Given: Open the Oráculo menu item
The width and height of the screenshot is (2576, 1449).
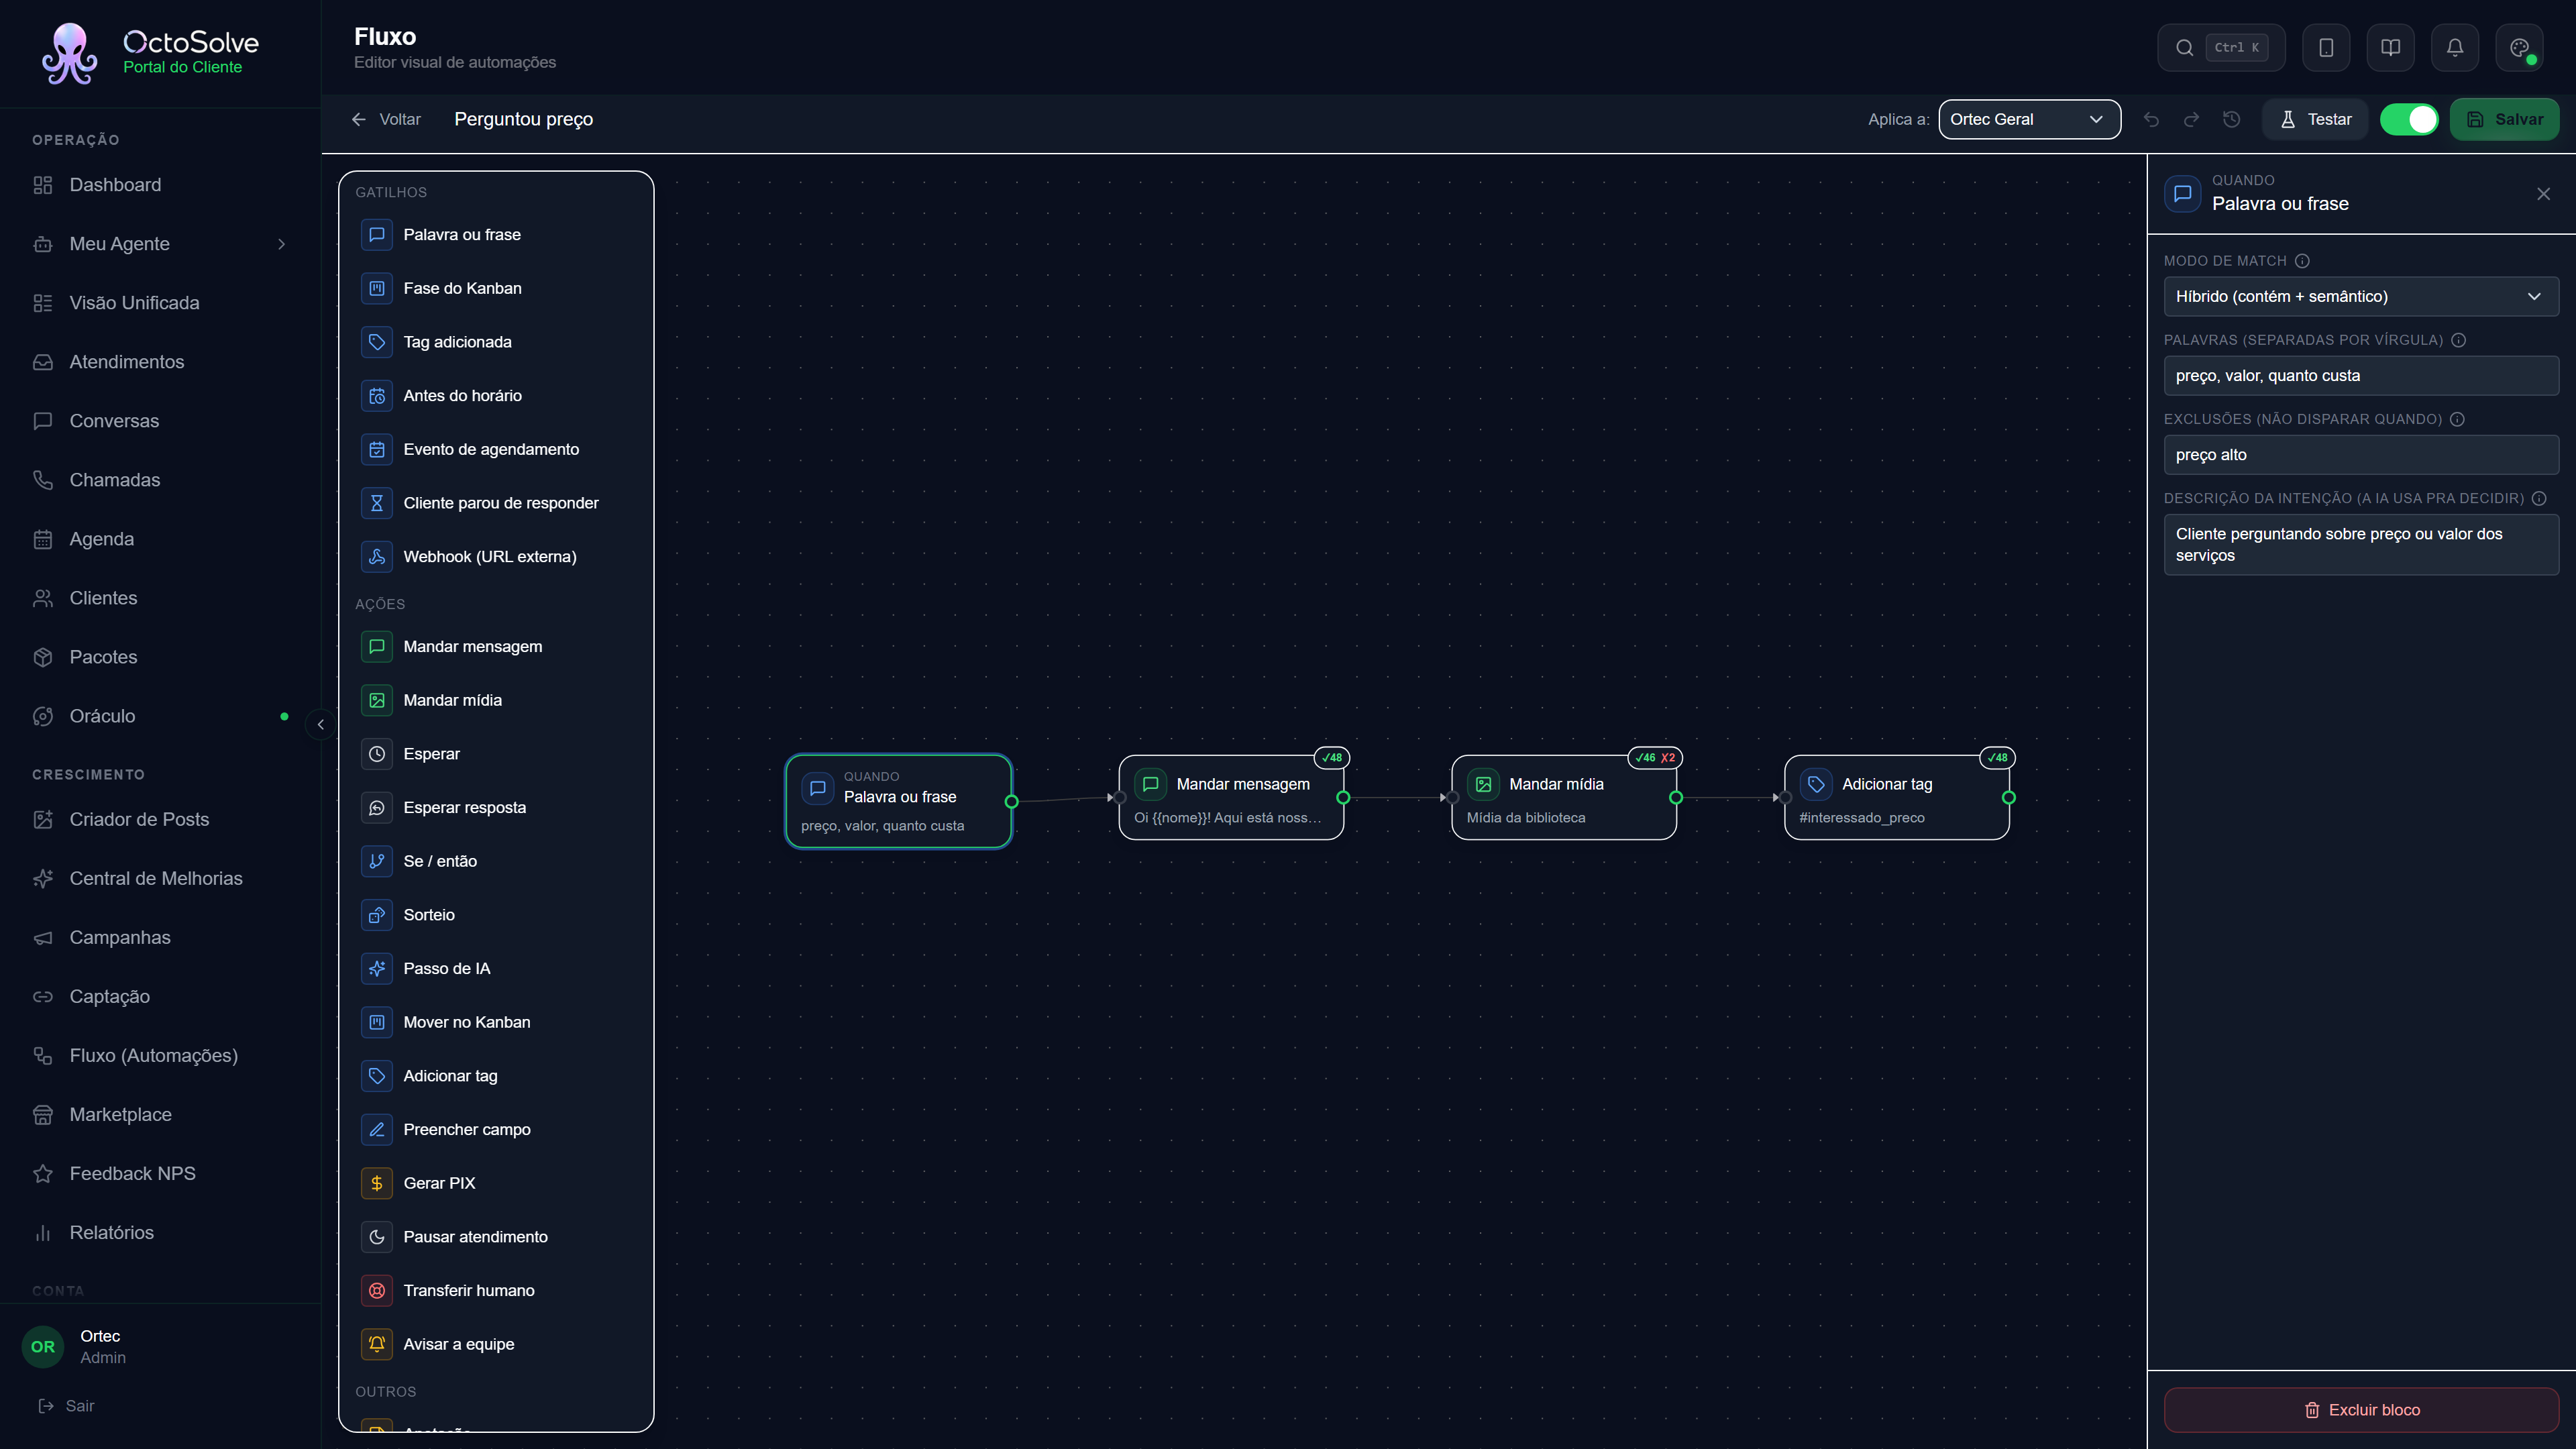Looking at the screenshot, I should tap(160, 716).
